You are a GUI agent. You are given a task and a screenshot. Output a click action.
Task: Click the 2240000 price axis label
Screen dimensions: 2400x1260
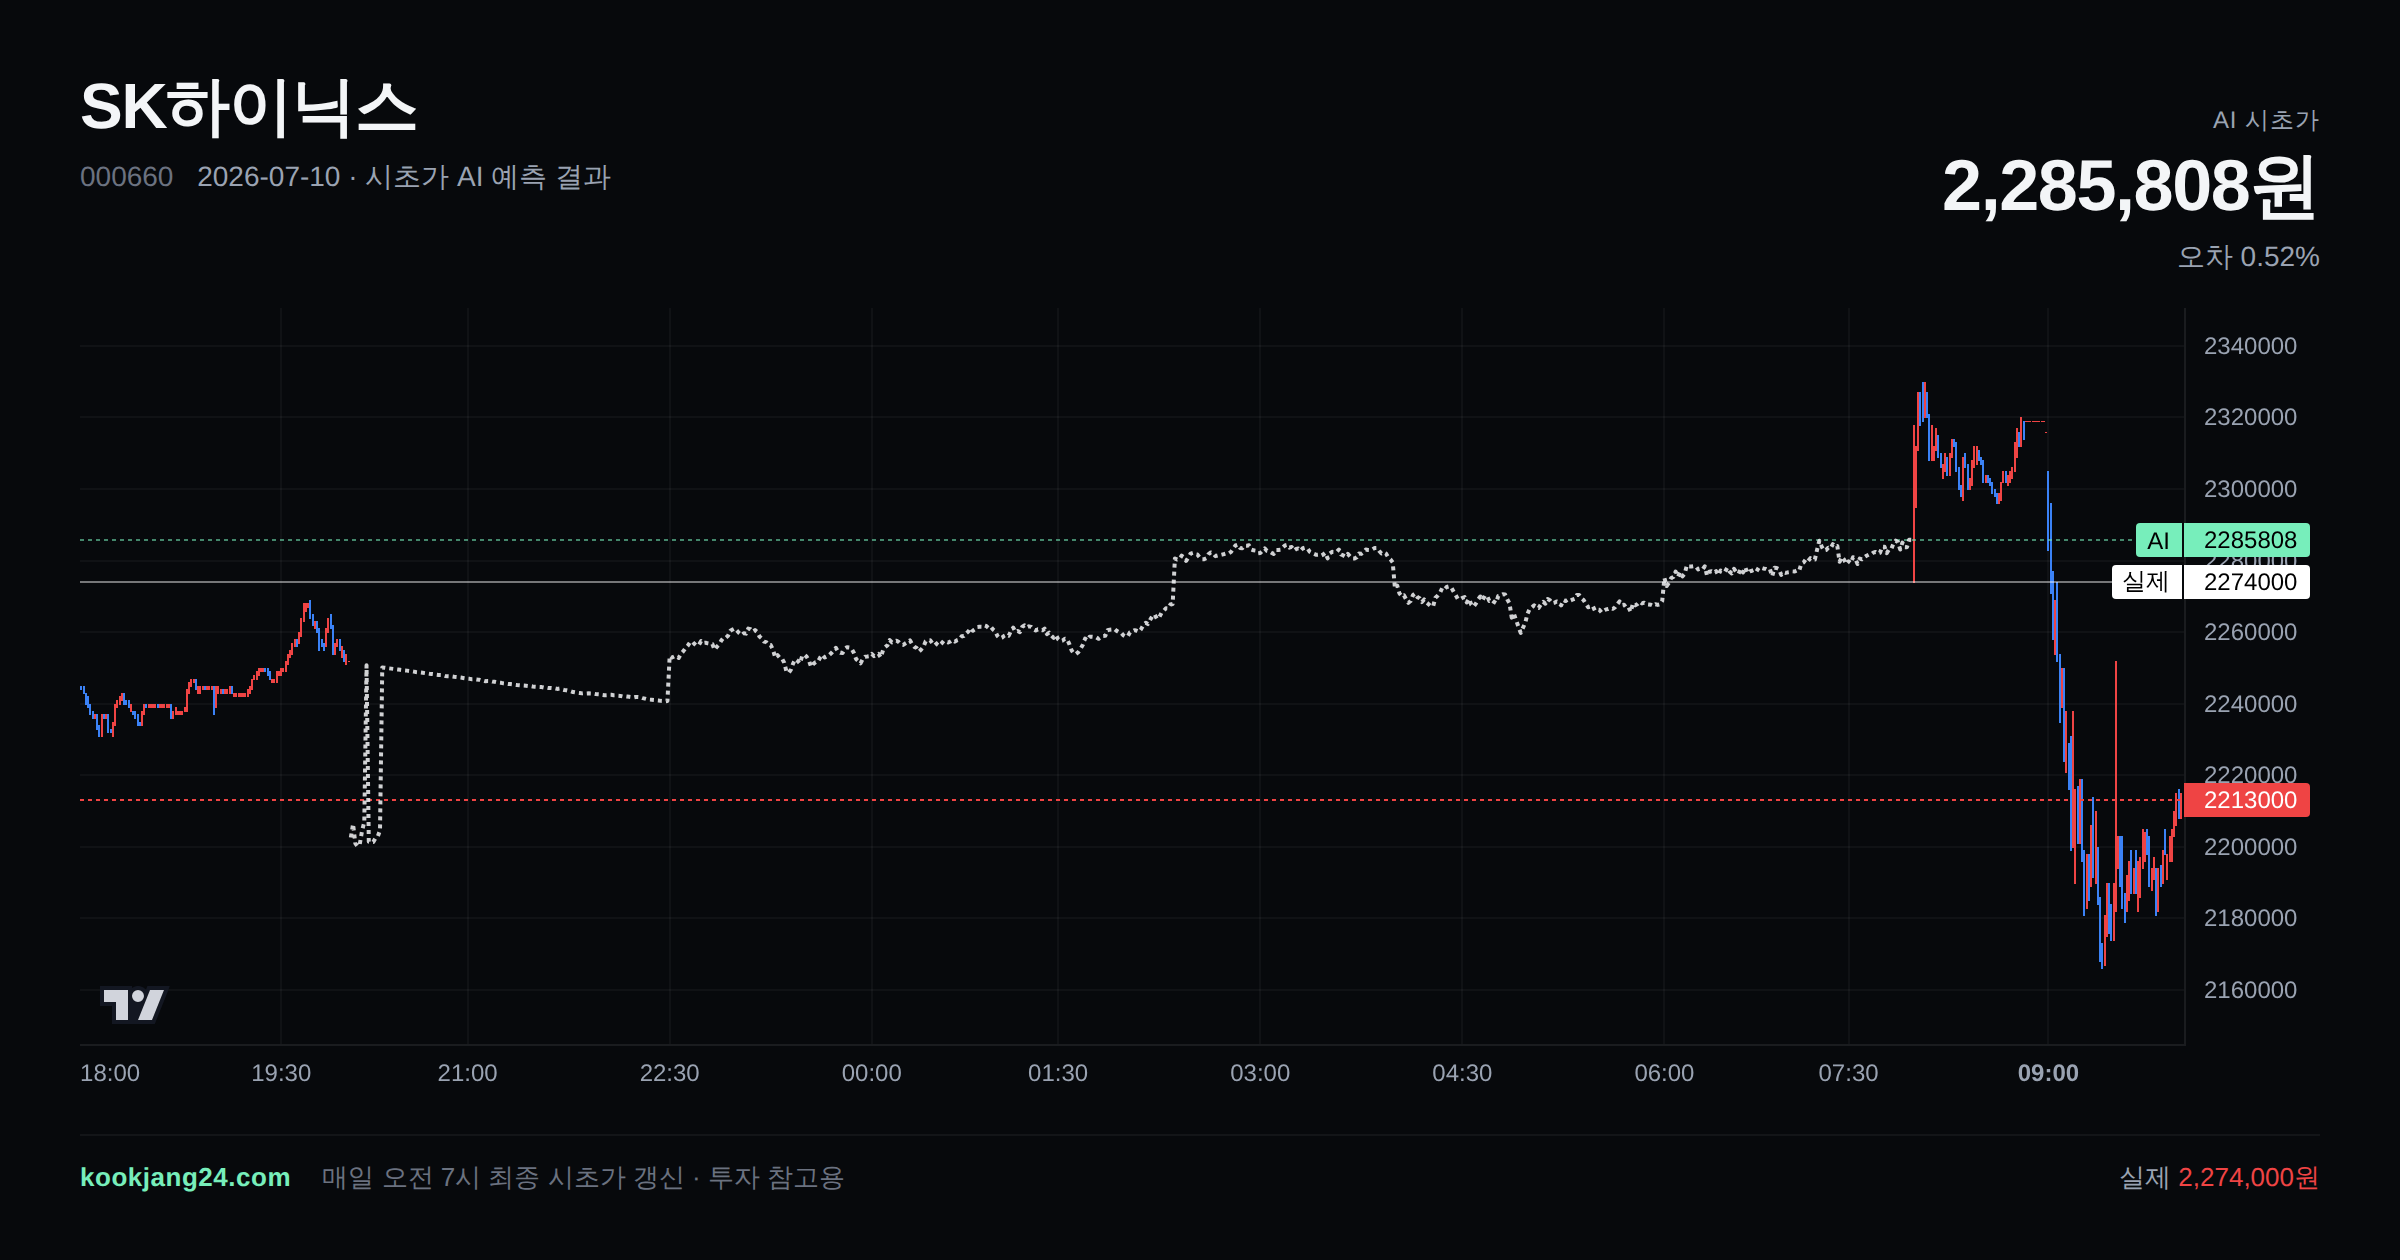pyautogui.click(x=2250, y=704)
